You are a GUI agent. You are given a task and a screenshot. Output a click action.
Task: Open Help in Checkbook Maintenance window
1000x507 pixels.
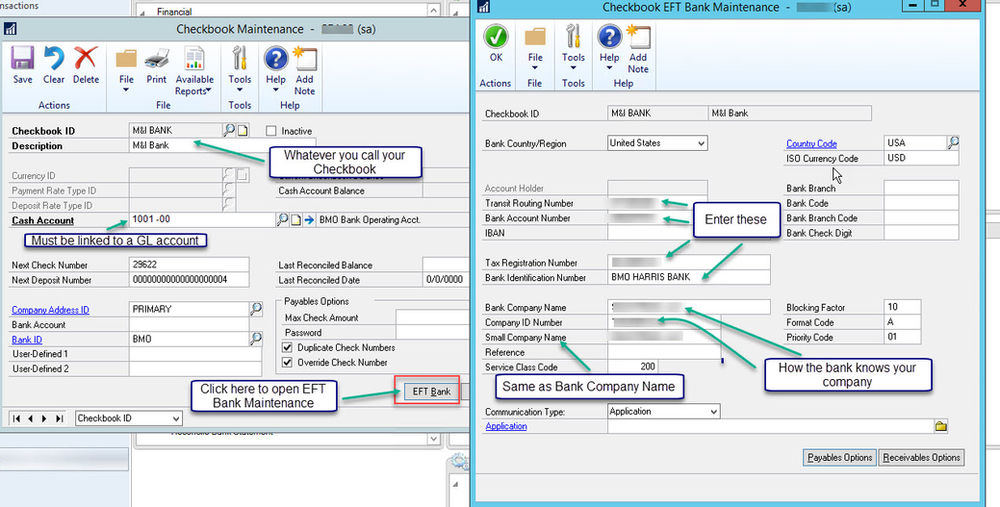point(276,70)
